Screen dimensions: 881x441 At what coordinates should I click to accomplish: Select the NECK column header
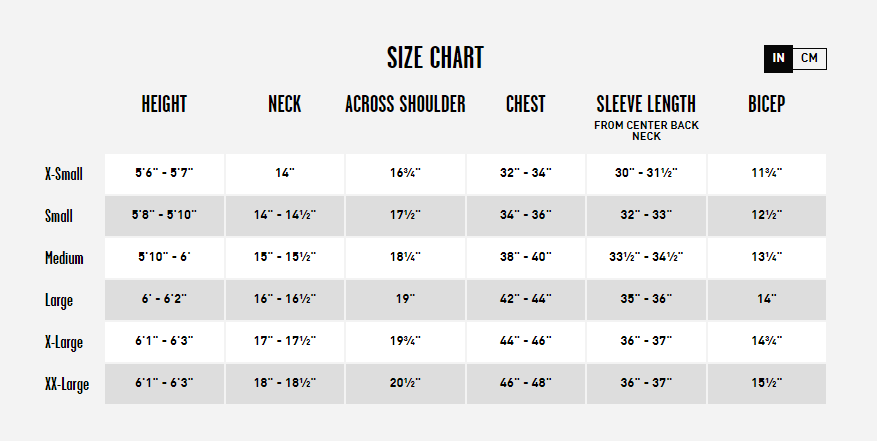[284, 104]
